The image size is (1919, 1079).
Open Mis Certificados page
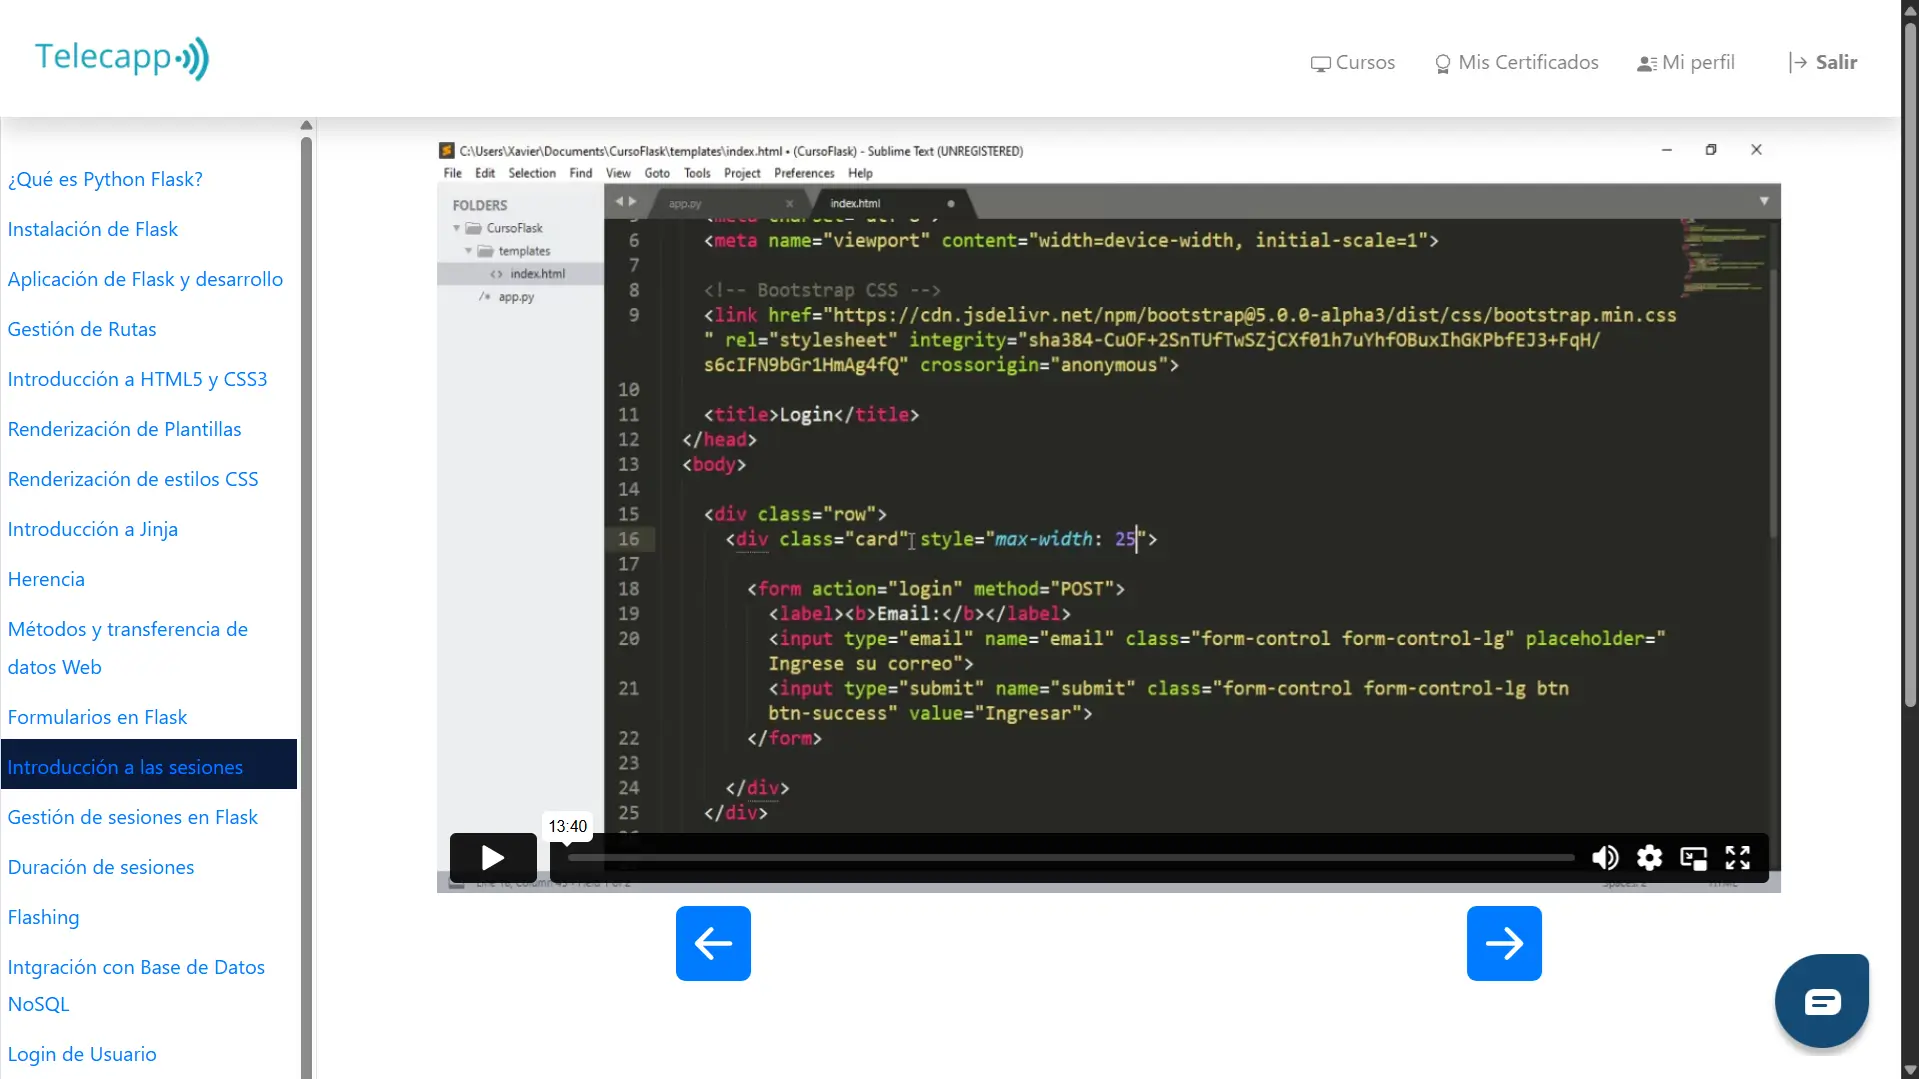tap(1516, 62)
